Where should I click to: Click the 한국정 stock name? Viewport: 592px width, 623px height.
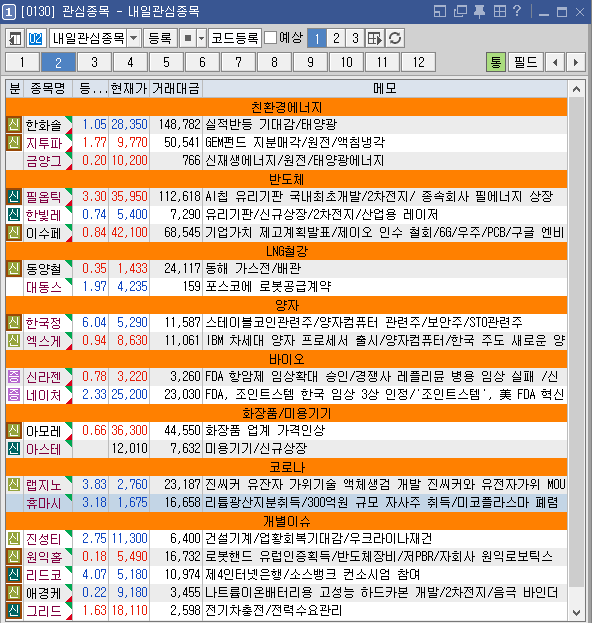tap(44, 323)
